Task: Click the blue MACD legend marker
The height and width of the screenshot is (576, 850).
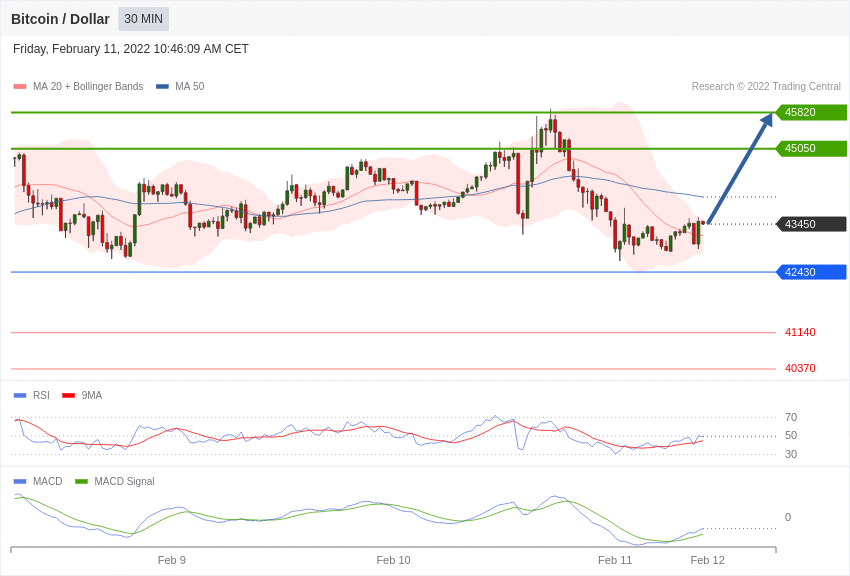Action: 20,482
